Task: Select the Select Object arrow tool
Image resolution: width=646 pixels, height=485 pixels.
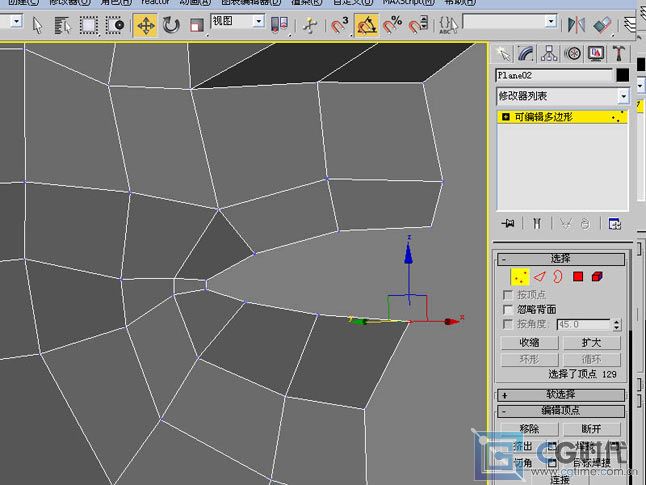Action: click(x=37, y=25)
